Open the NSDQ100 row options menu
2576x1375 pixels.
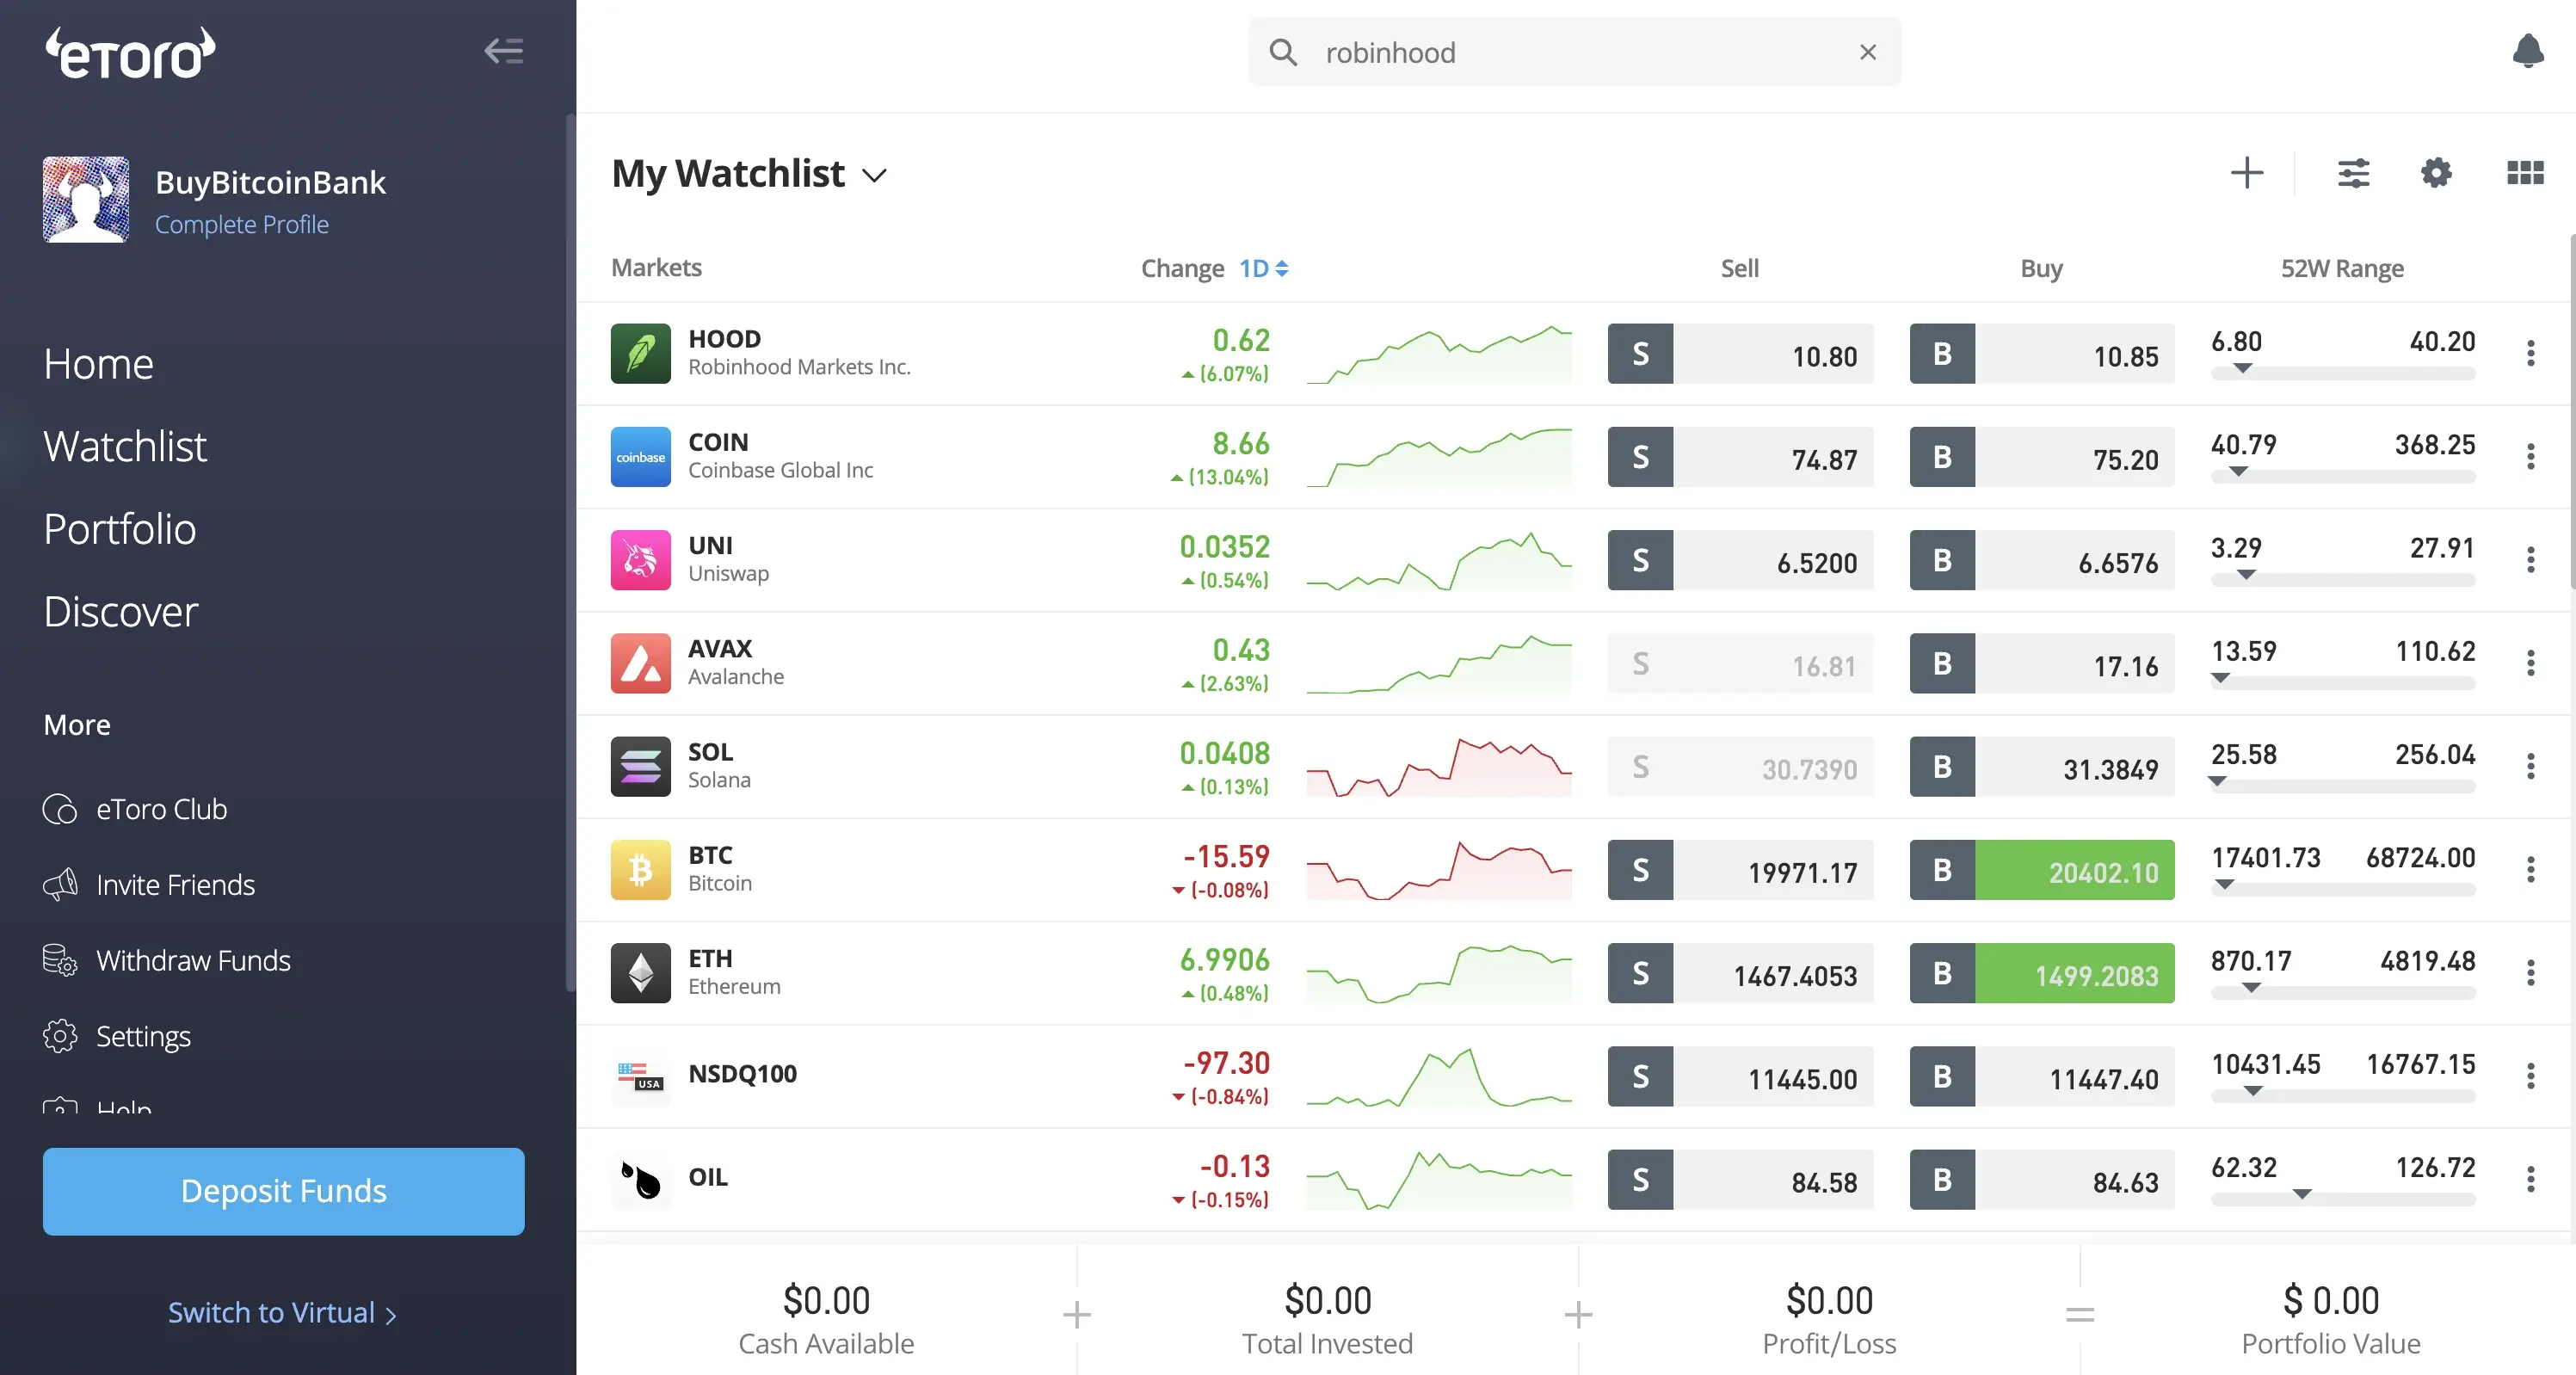click(x=2530, y=1077)
